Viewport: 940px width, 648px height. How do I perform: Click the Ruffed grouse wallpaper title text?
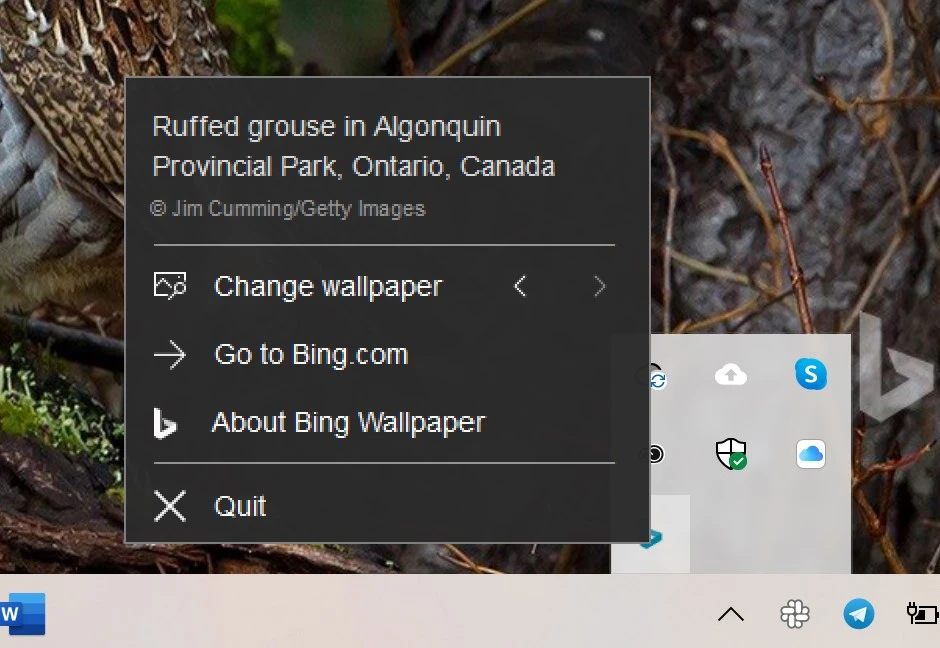pos(354,146)
